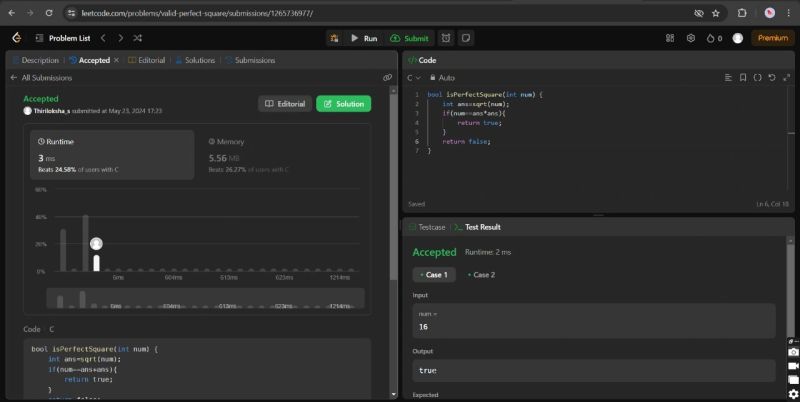Click the debugger icon left of Run
Image resolution: width=800 pixels, height=402 pixels.
click(334, 38)
